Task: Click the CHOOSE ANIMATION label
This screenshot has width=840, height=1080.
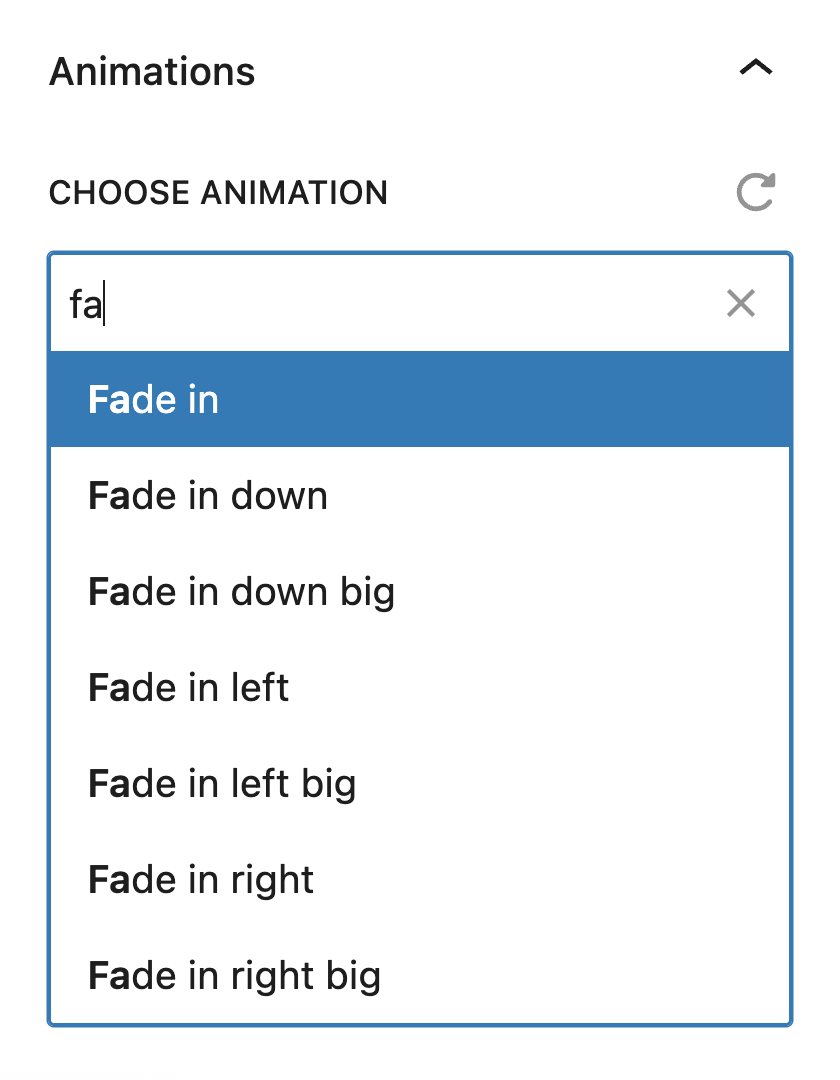Action: [218, 192]
